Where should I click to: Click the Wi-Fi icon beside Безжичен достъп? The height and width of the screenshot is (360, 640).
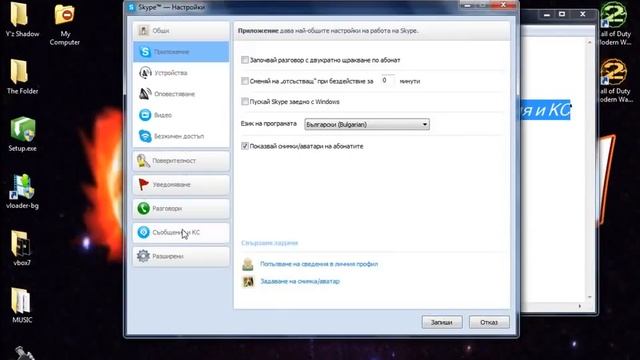coord(145,136)
